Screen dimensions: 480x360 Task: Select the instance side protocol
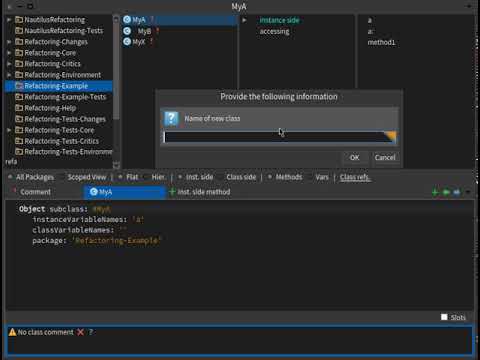(x=279, y=20)
